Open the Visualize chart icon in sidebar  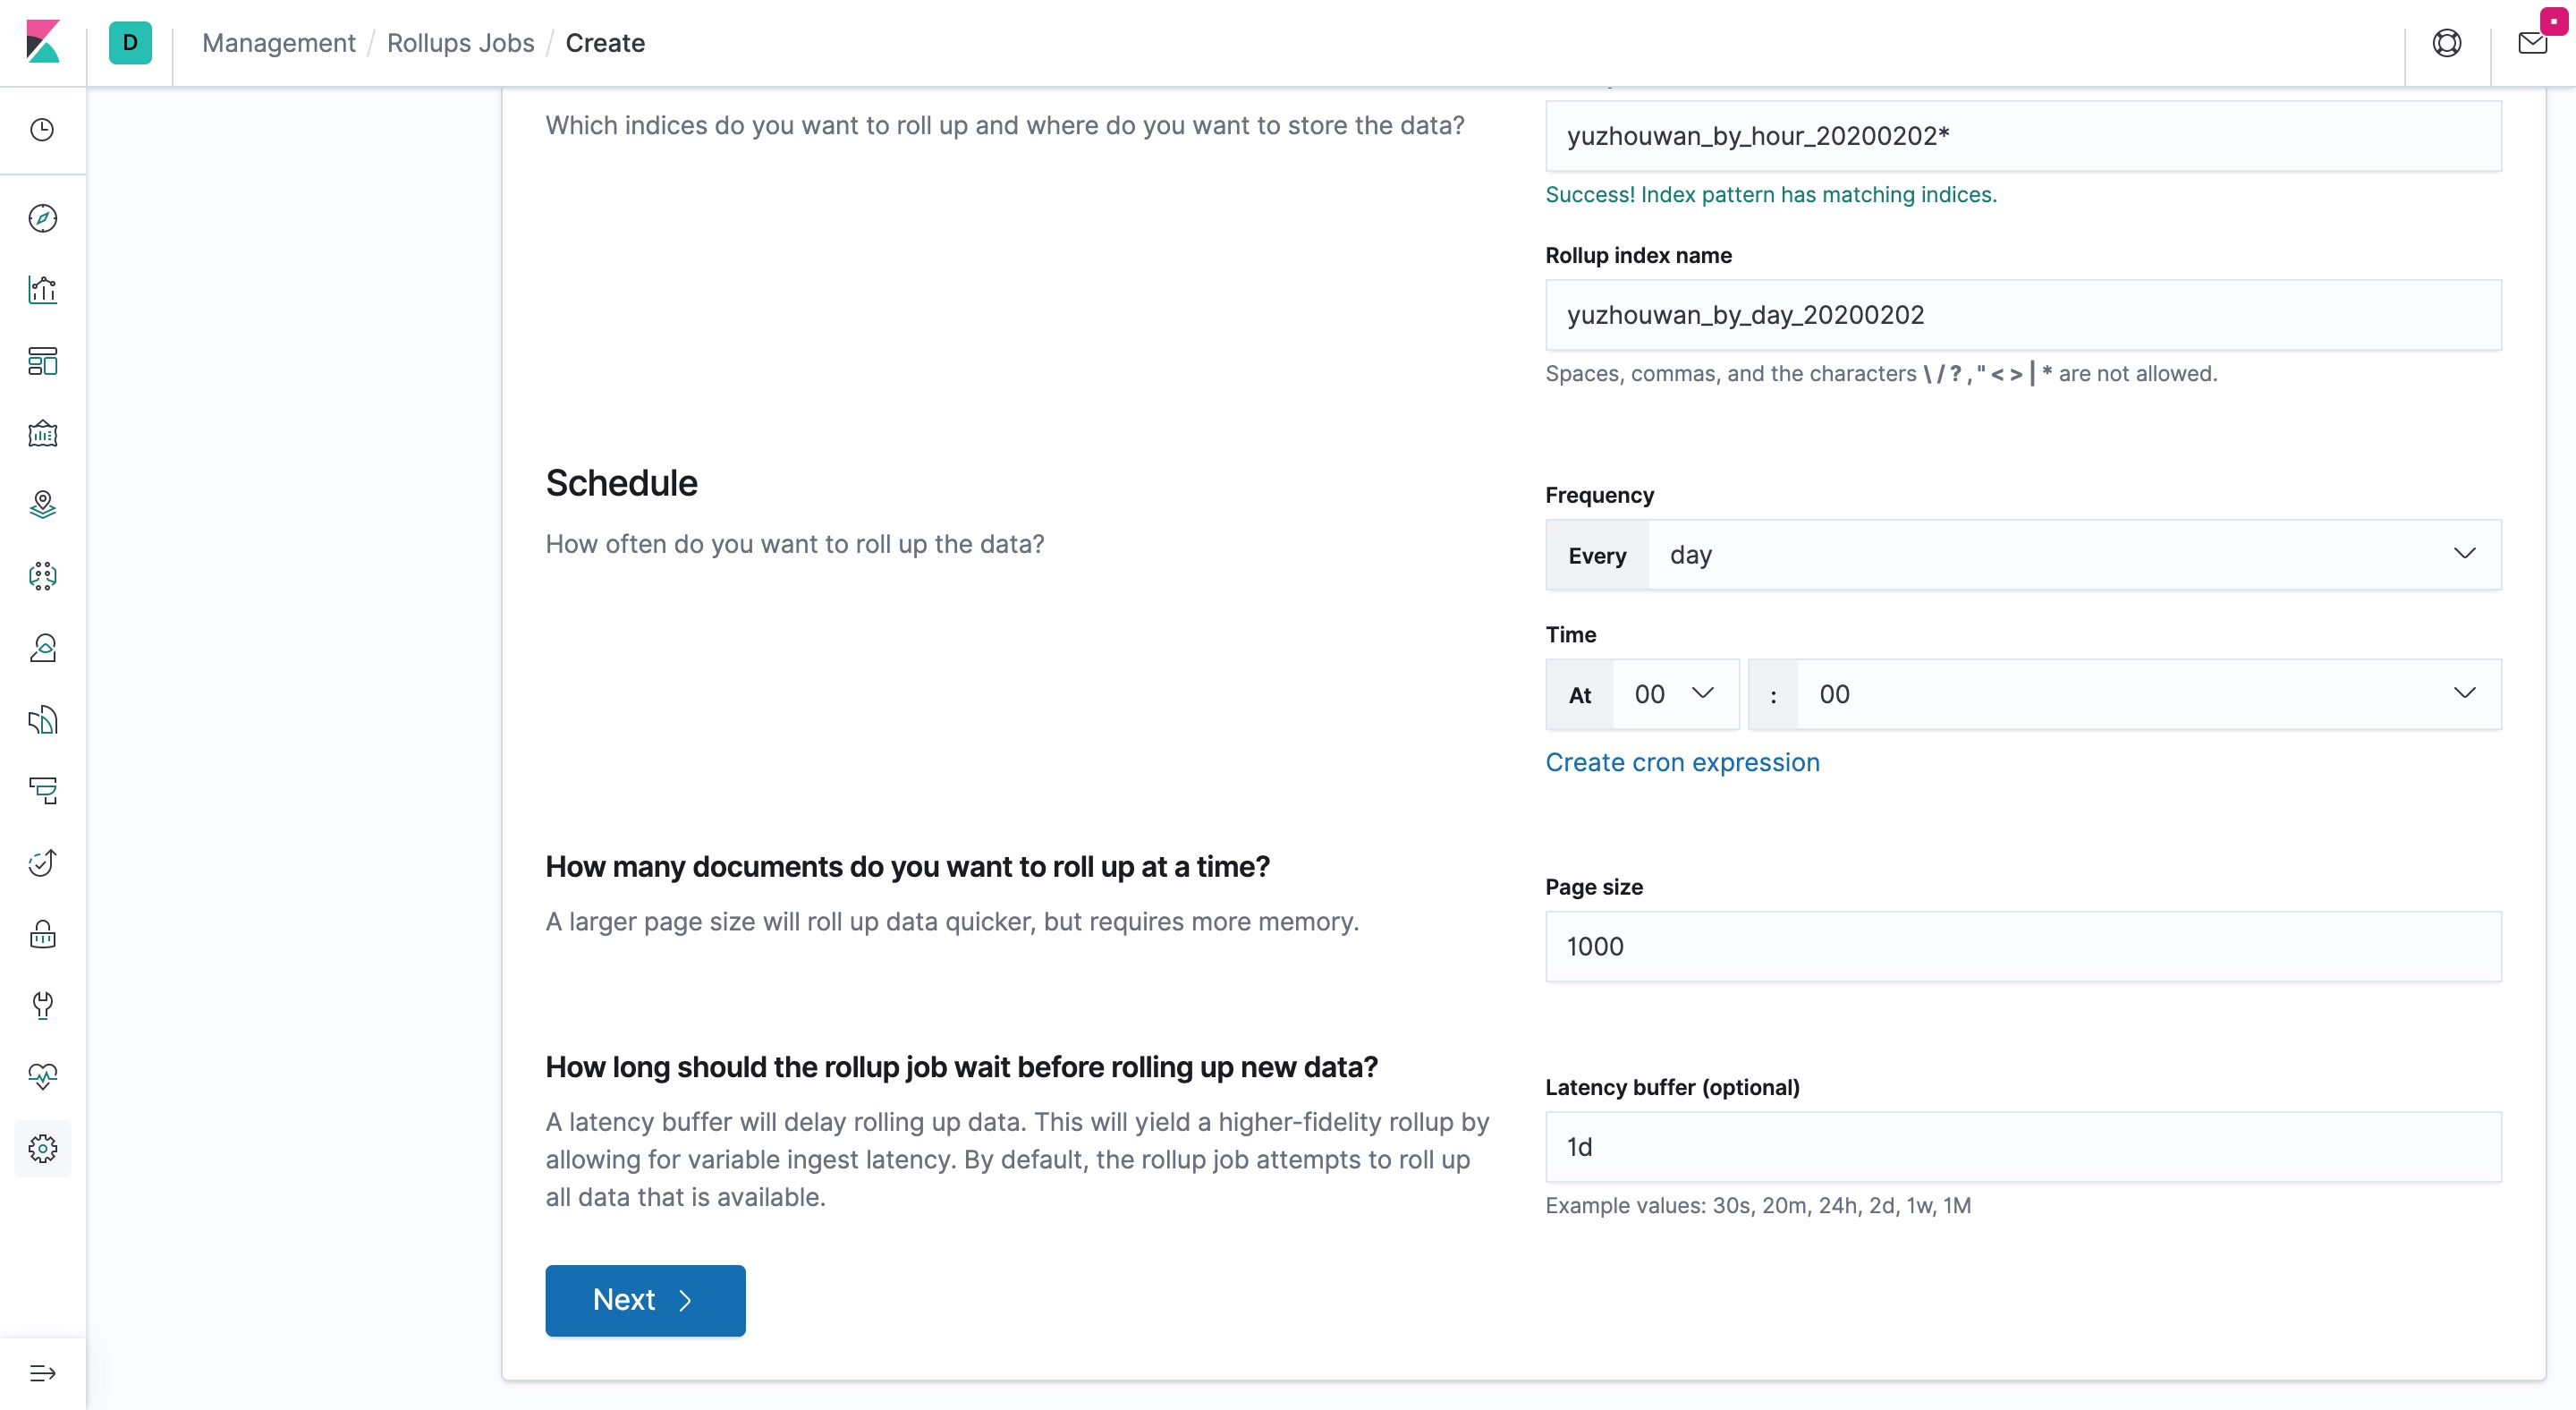pos(42,290)
